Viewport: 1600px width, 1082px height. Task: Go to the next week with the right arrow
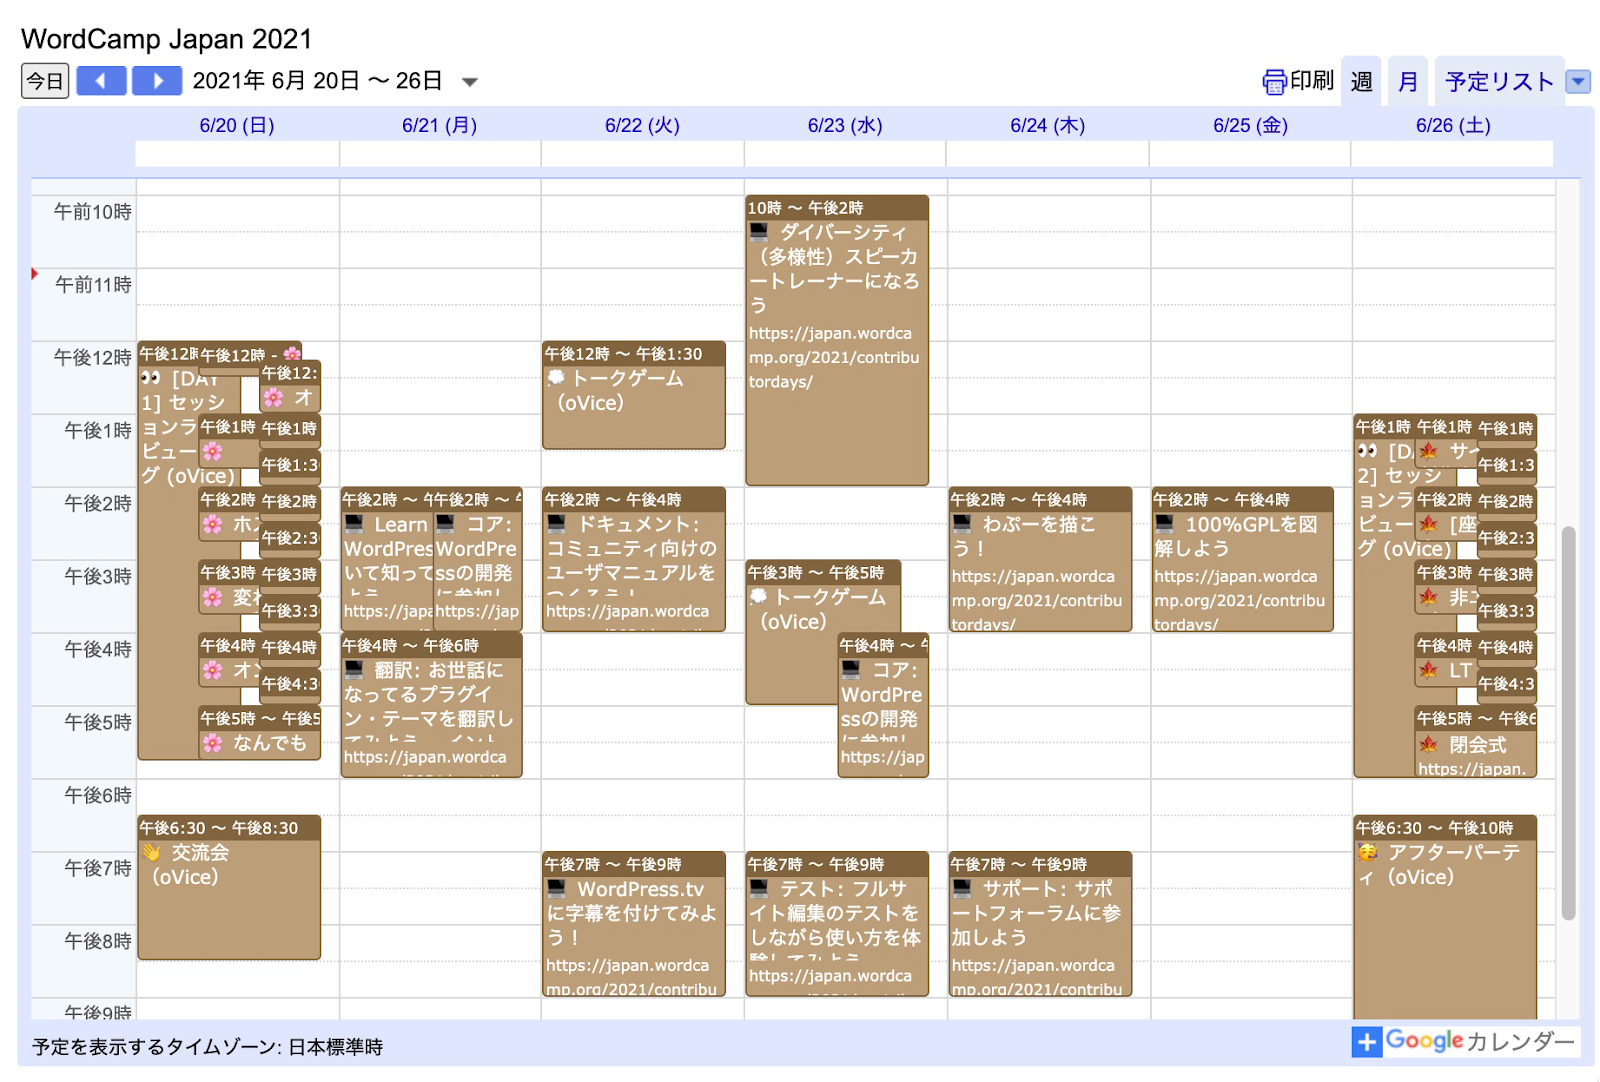(x=157, y=81)
